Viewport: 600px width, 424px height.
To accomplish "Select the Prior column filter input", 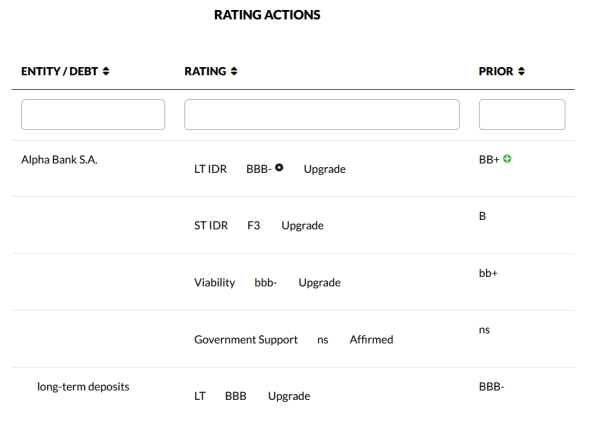I will click(521, 114).
